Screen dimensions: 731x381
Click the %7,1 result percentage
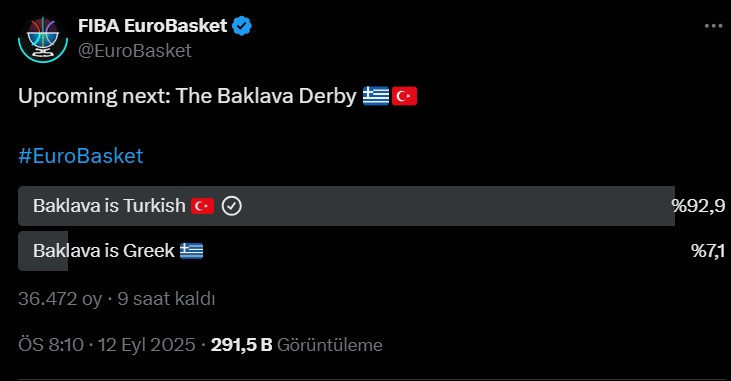(x=708, y=250)
